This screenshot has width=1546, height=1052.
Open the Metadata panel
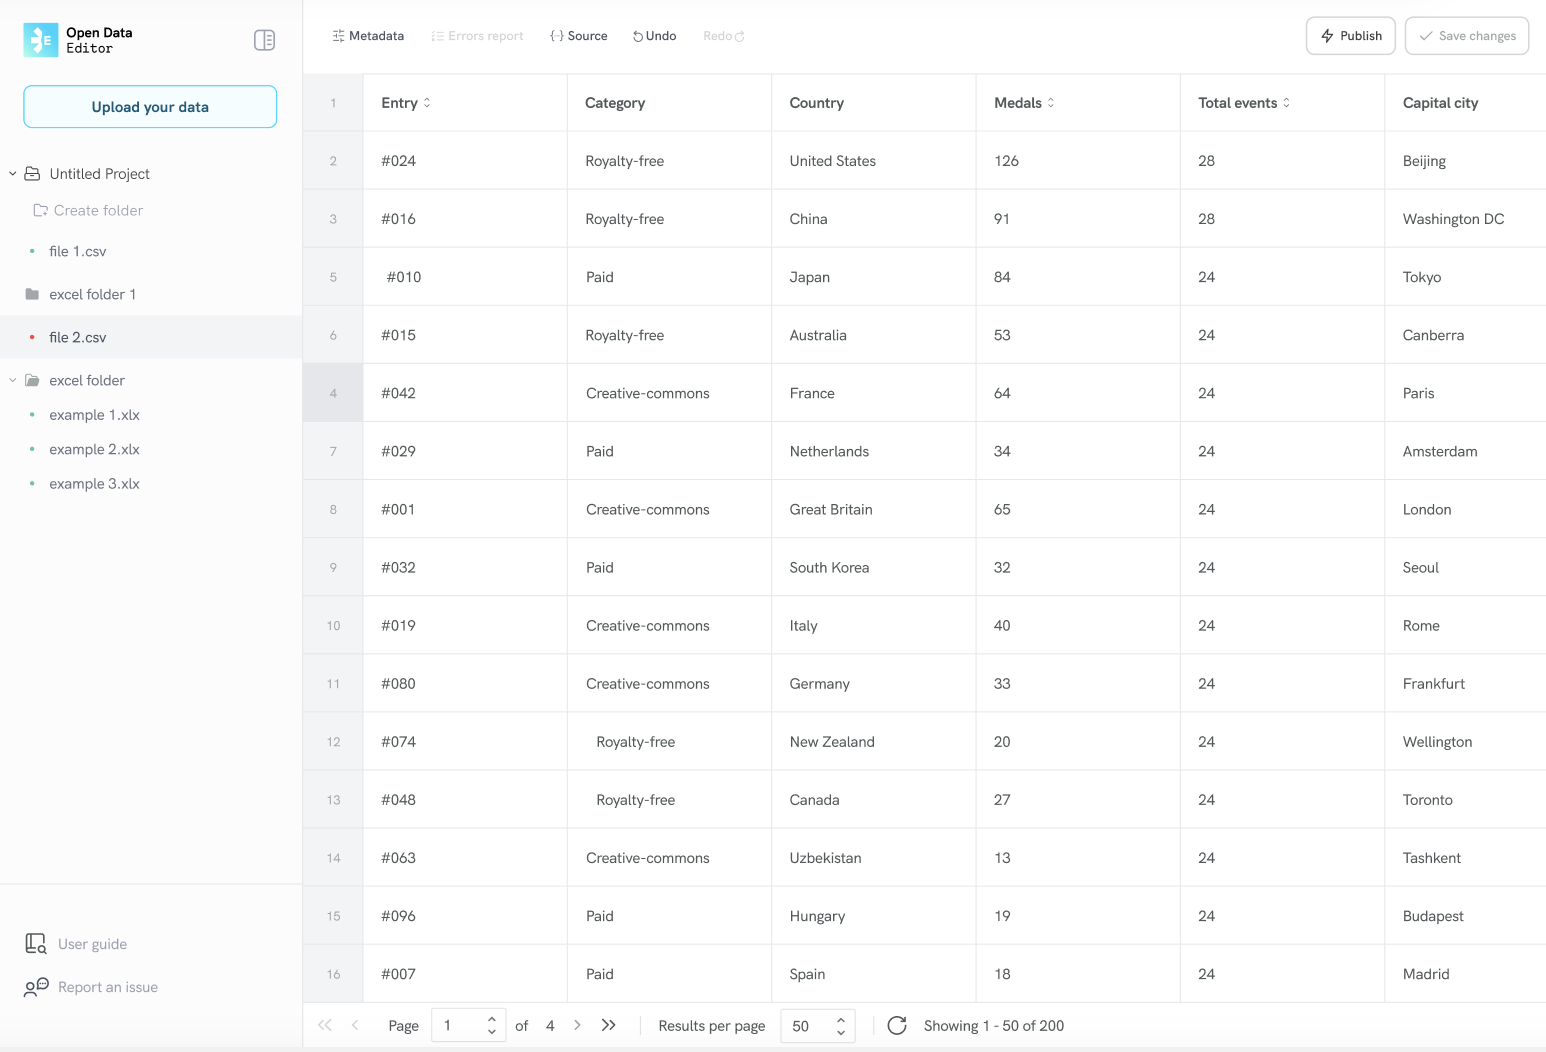tap(368, 35)
